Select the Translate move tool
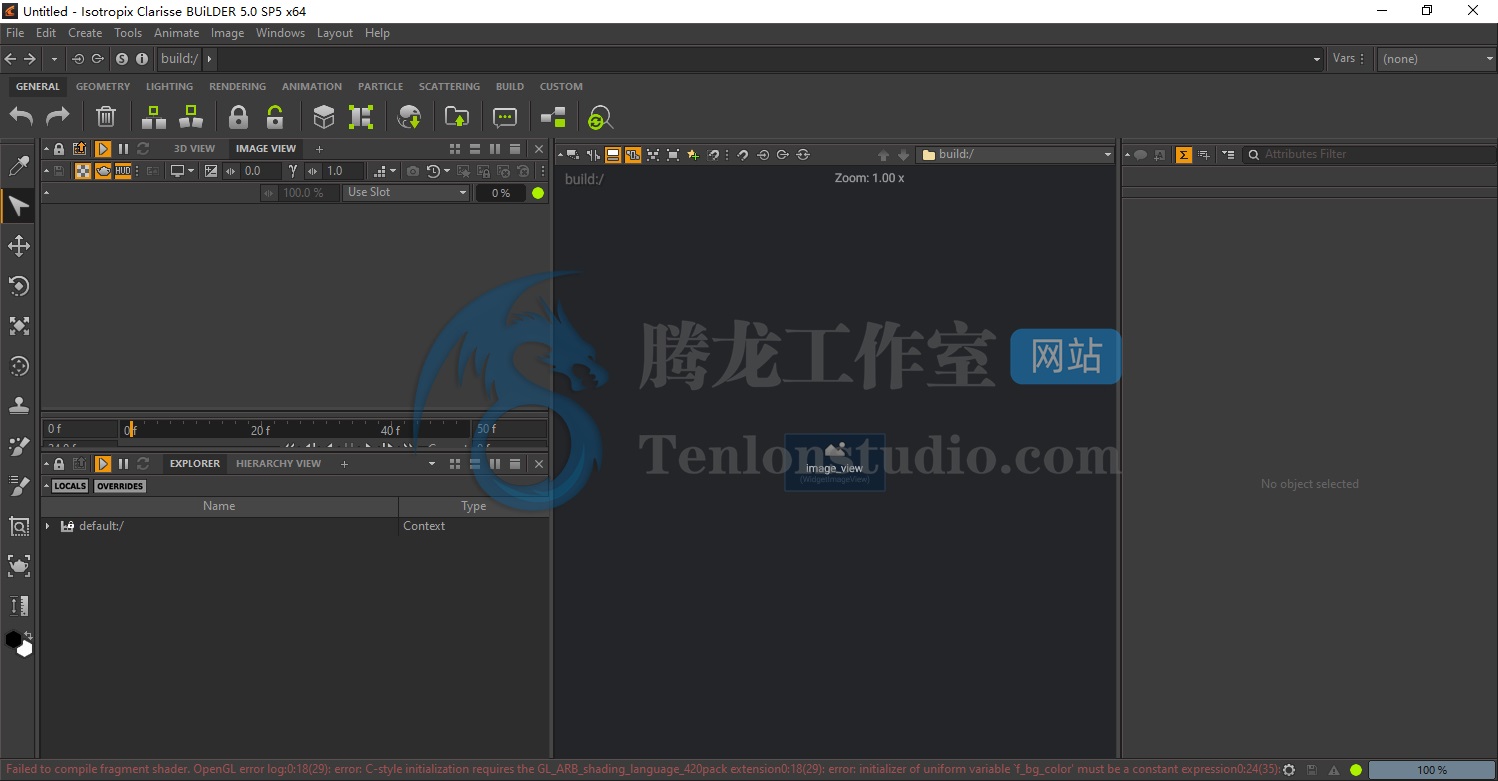 pyautogui.click(x=19, y=246)
